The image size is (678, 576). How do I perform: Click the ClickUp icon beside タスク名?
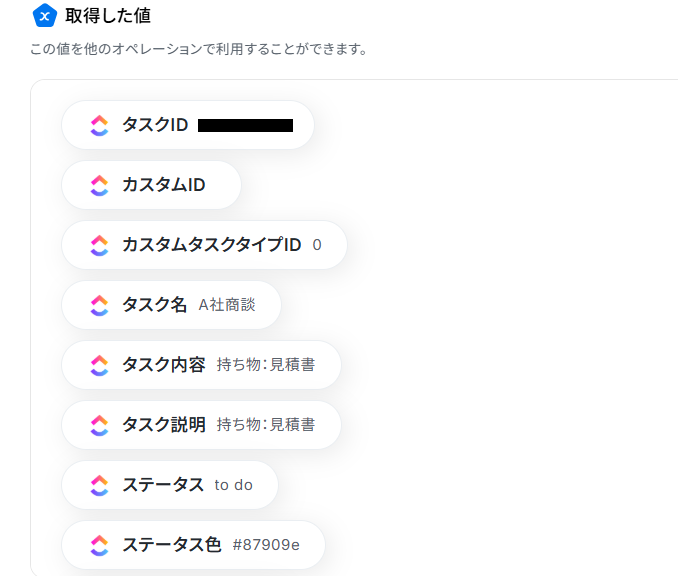99,305
